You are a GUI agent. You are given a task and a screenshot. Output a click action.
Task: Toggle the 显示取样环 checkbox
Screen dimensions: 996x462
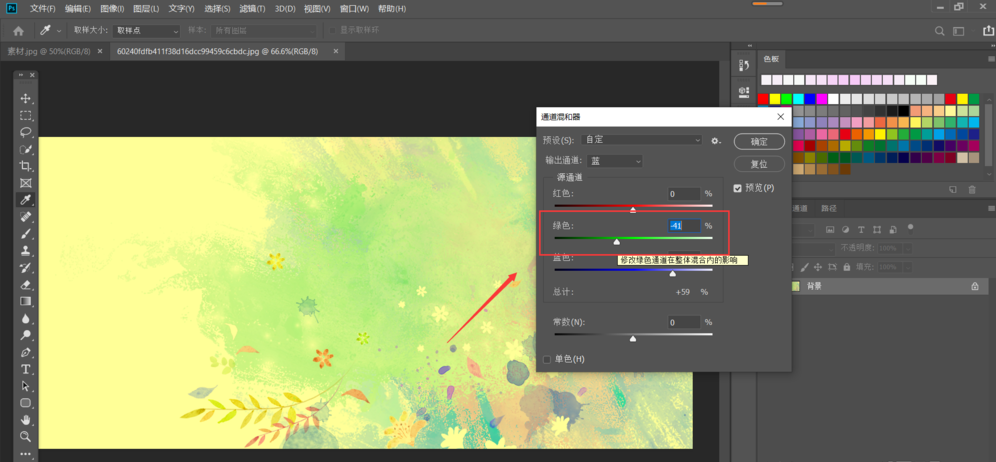332,31
